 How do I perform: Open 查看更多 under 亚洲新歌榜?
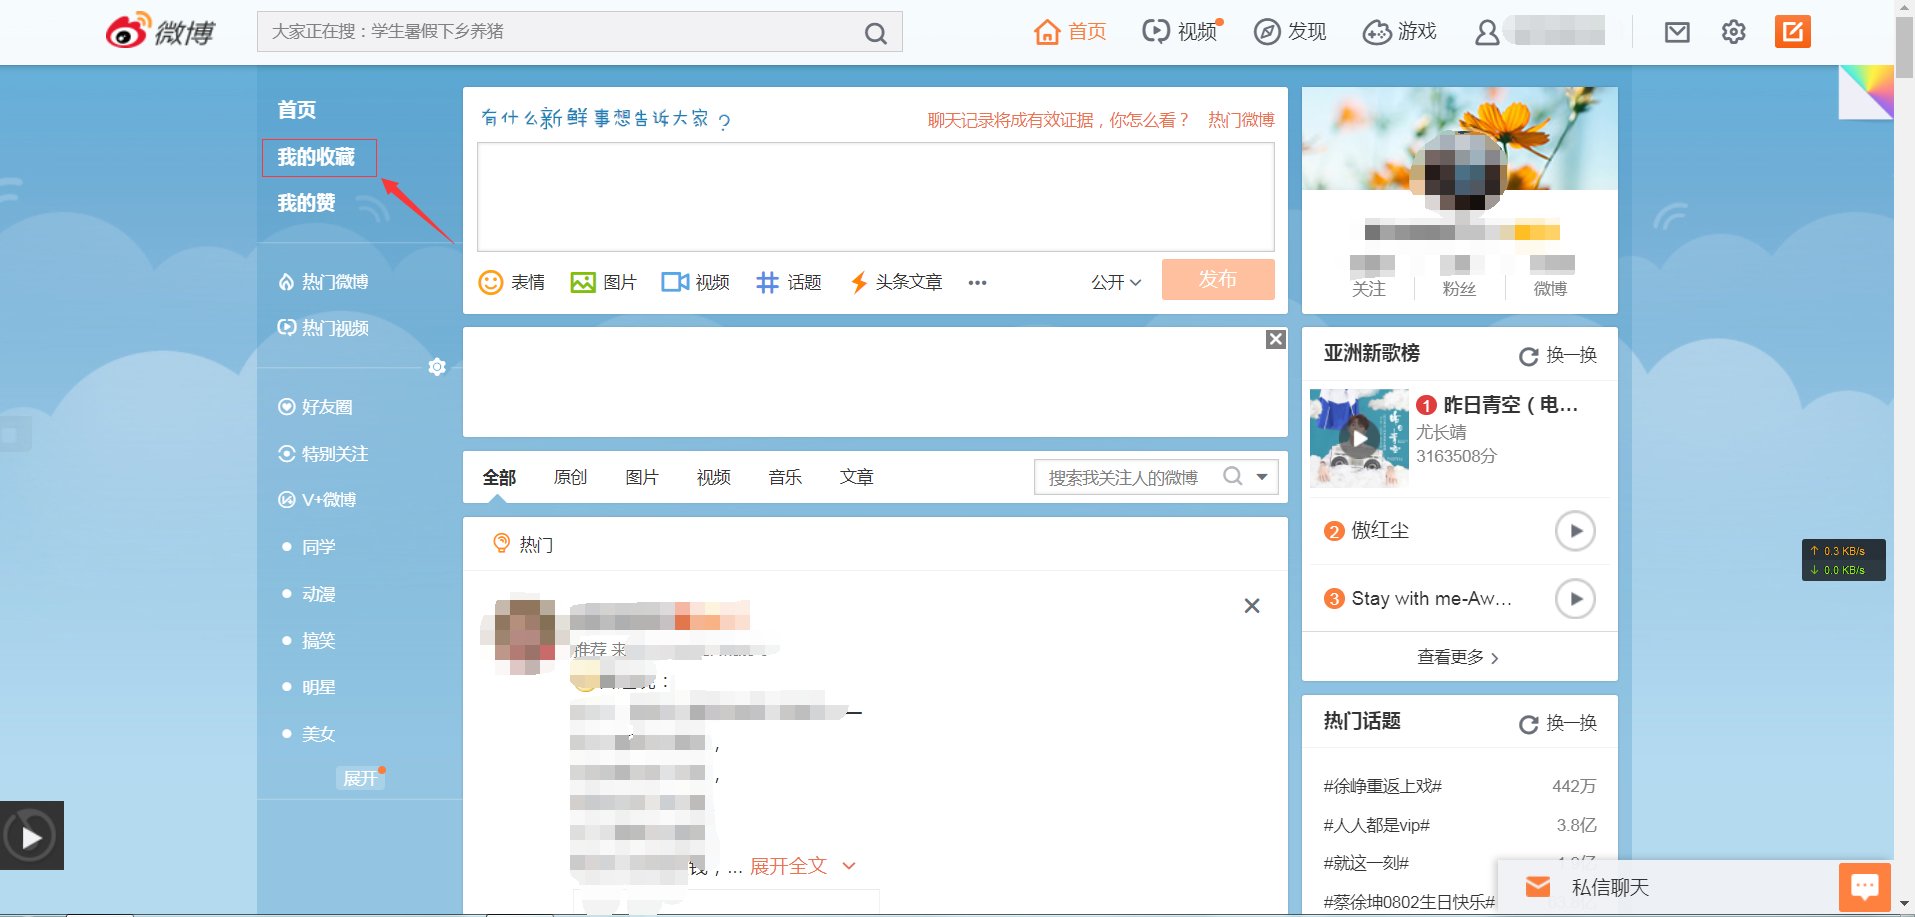point(1457,656)
